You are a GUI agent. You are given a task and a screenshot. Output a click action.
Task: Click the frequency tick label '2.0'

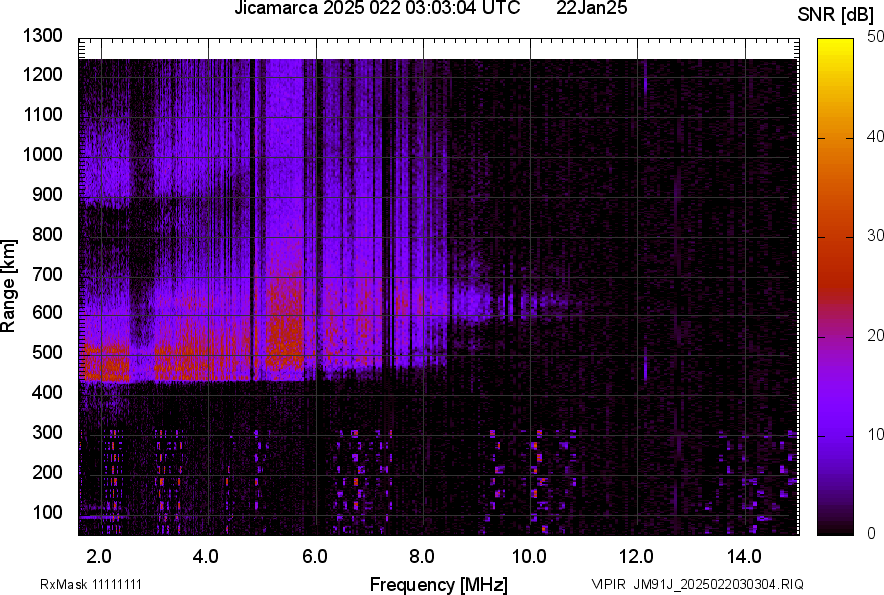tap(99, 557)
